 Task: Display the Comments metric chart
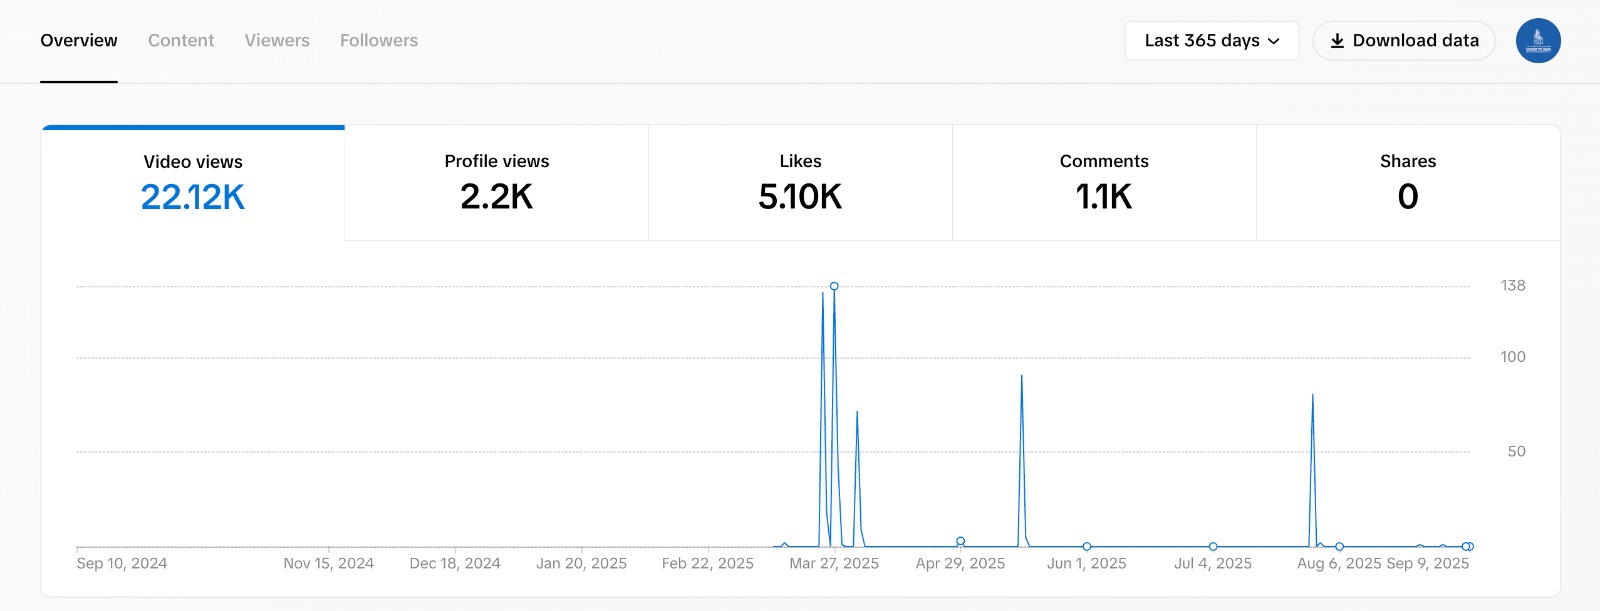(x=1104, y=183)
